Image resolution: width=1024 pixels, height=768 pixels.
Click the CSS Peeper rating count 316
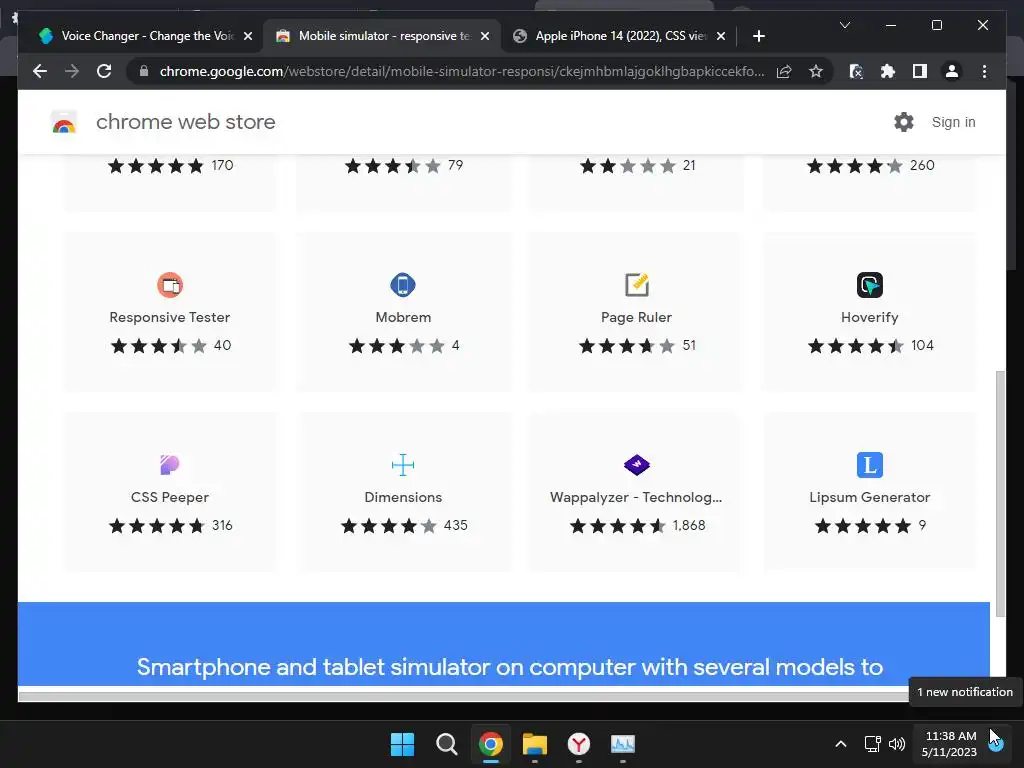pos(222,526)
